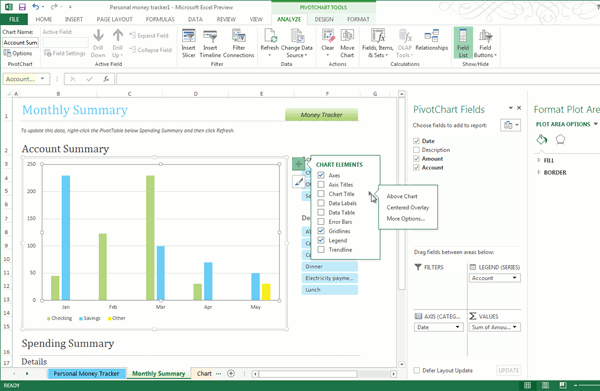Click the Money Tracker button
The image size is (600, 391).
pos(321,115)
